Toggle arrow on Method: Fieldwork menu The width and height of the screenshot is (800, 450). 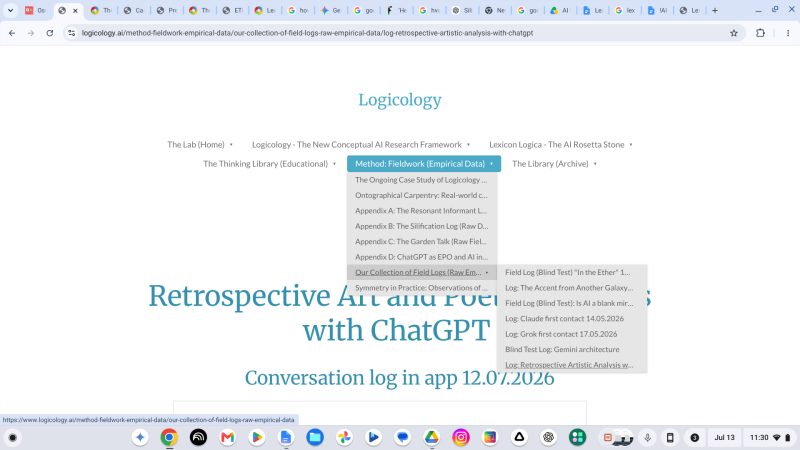tap(492, 164)
